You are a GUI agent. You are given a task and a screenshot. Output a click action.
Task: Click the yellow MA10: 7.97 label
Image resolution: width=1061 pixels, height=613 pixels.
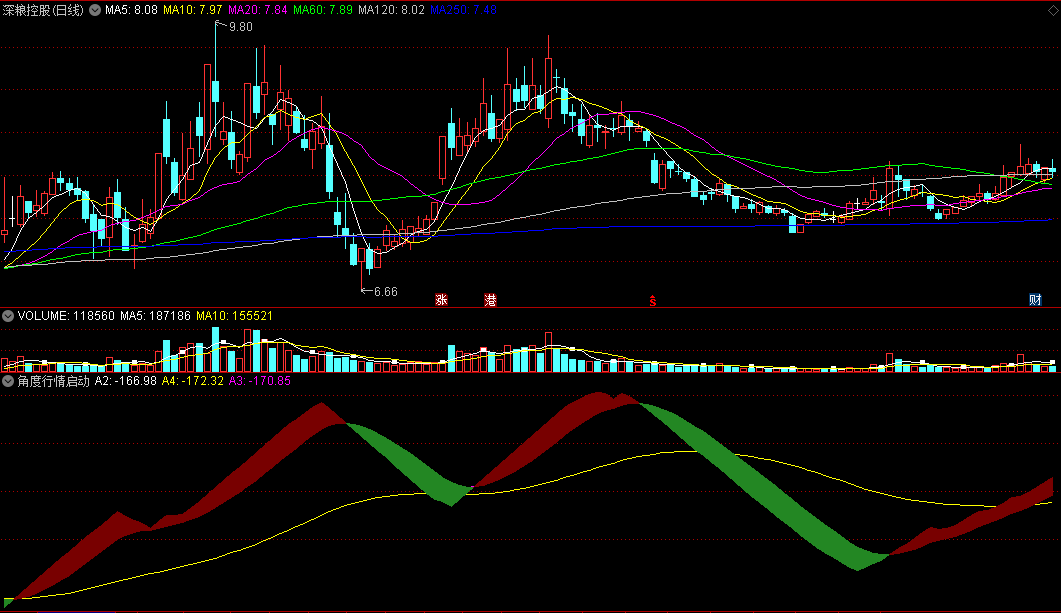click(x=192, y=10)
